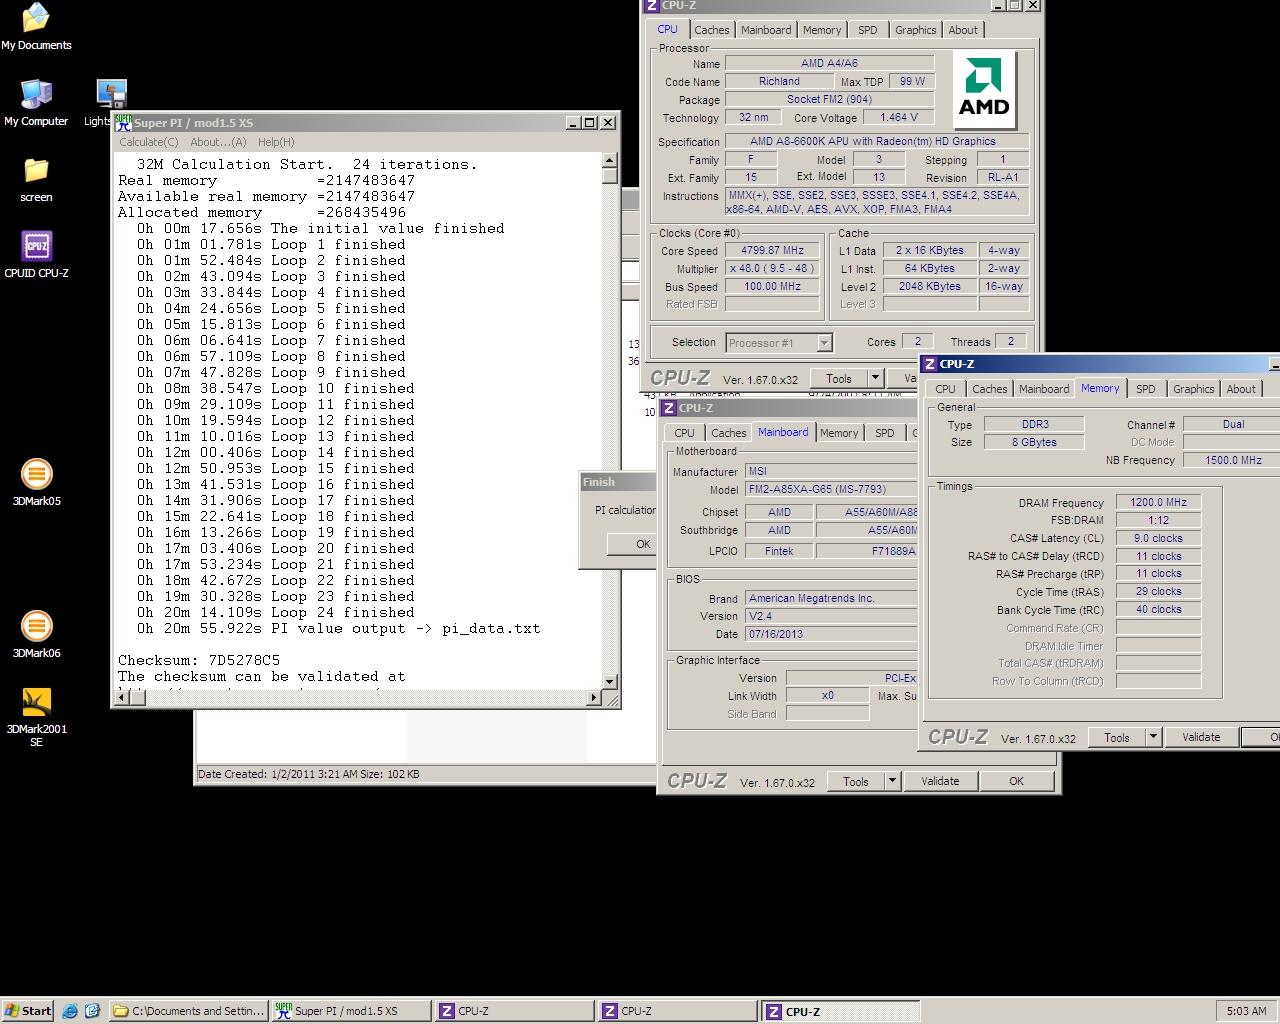Click DRAM Frequency value 1200.0 MHz
The image size is (1280, 1024).
pos(1158,503)
